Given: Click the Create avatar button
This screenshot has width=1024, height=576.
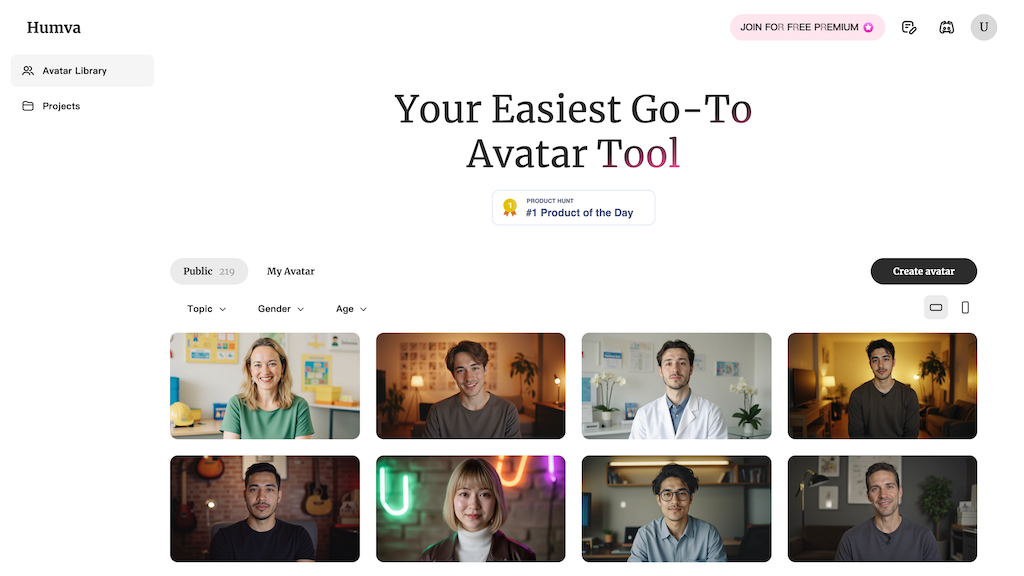Looking at the screenshot, I should point(923,271).
